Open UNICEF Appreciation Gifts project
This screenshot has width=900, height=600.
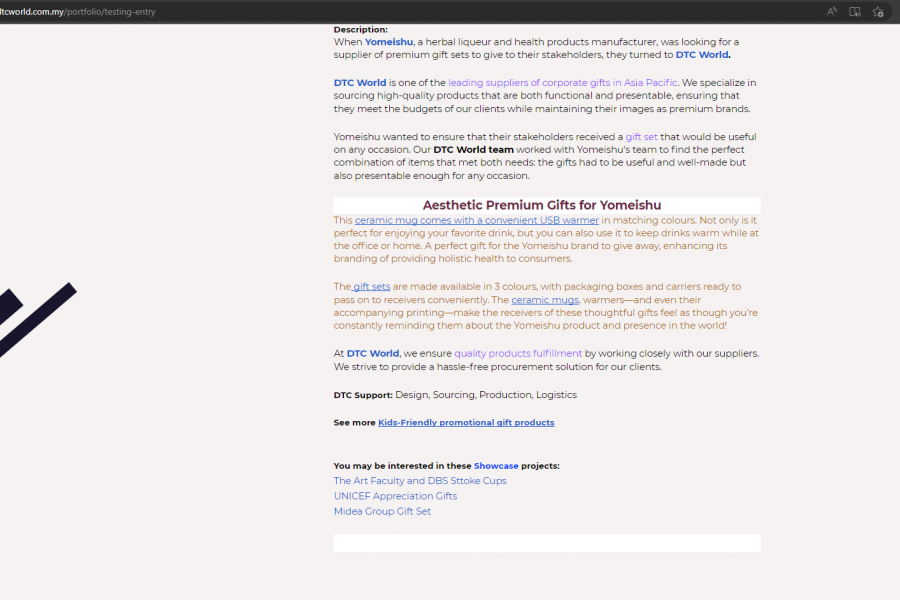[x=395, y=496]
